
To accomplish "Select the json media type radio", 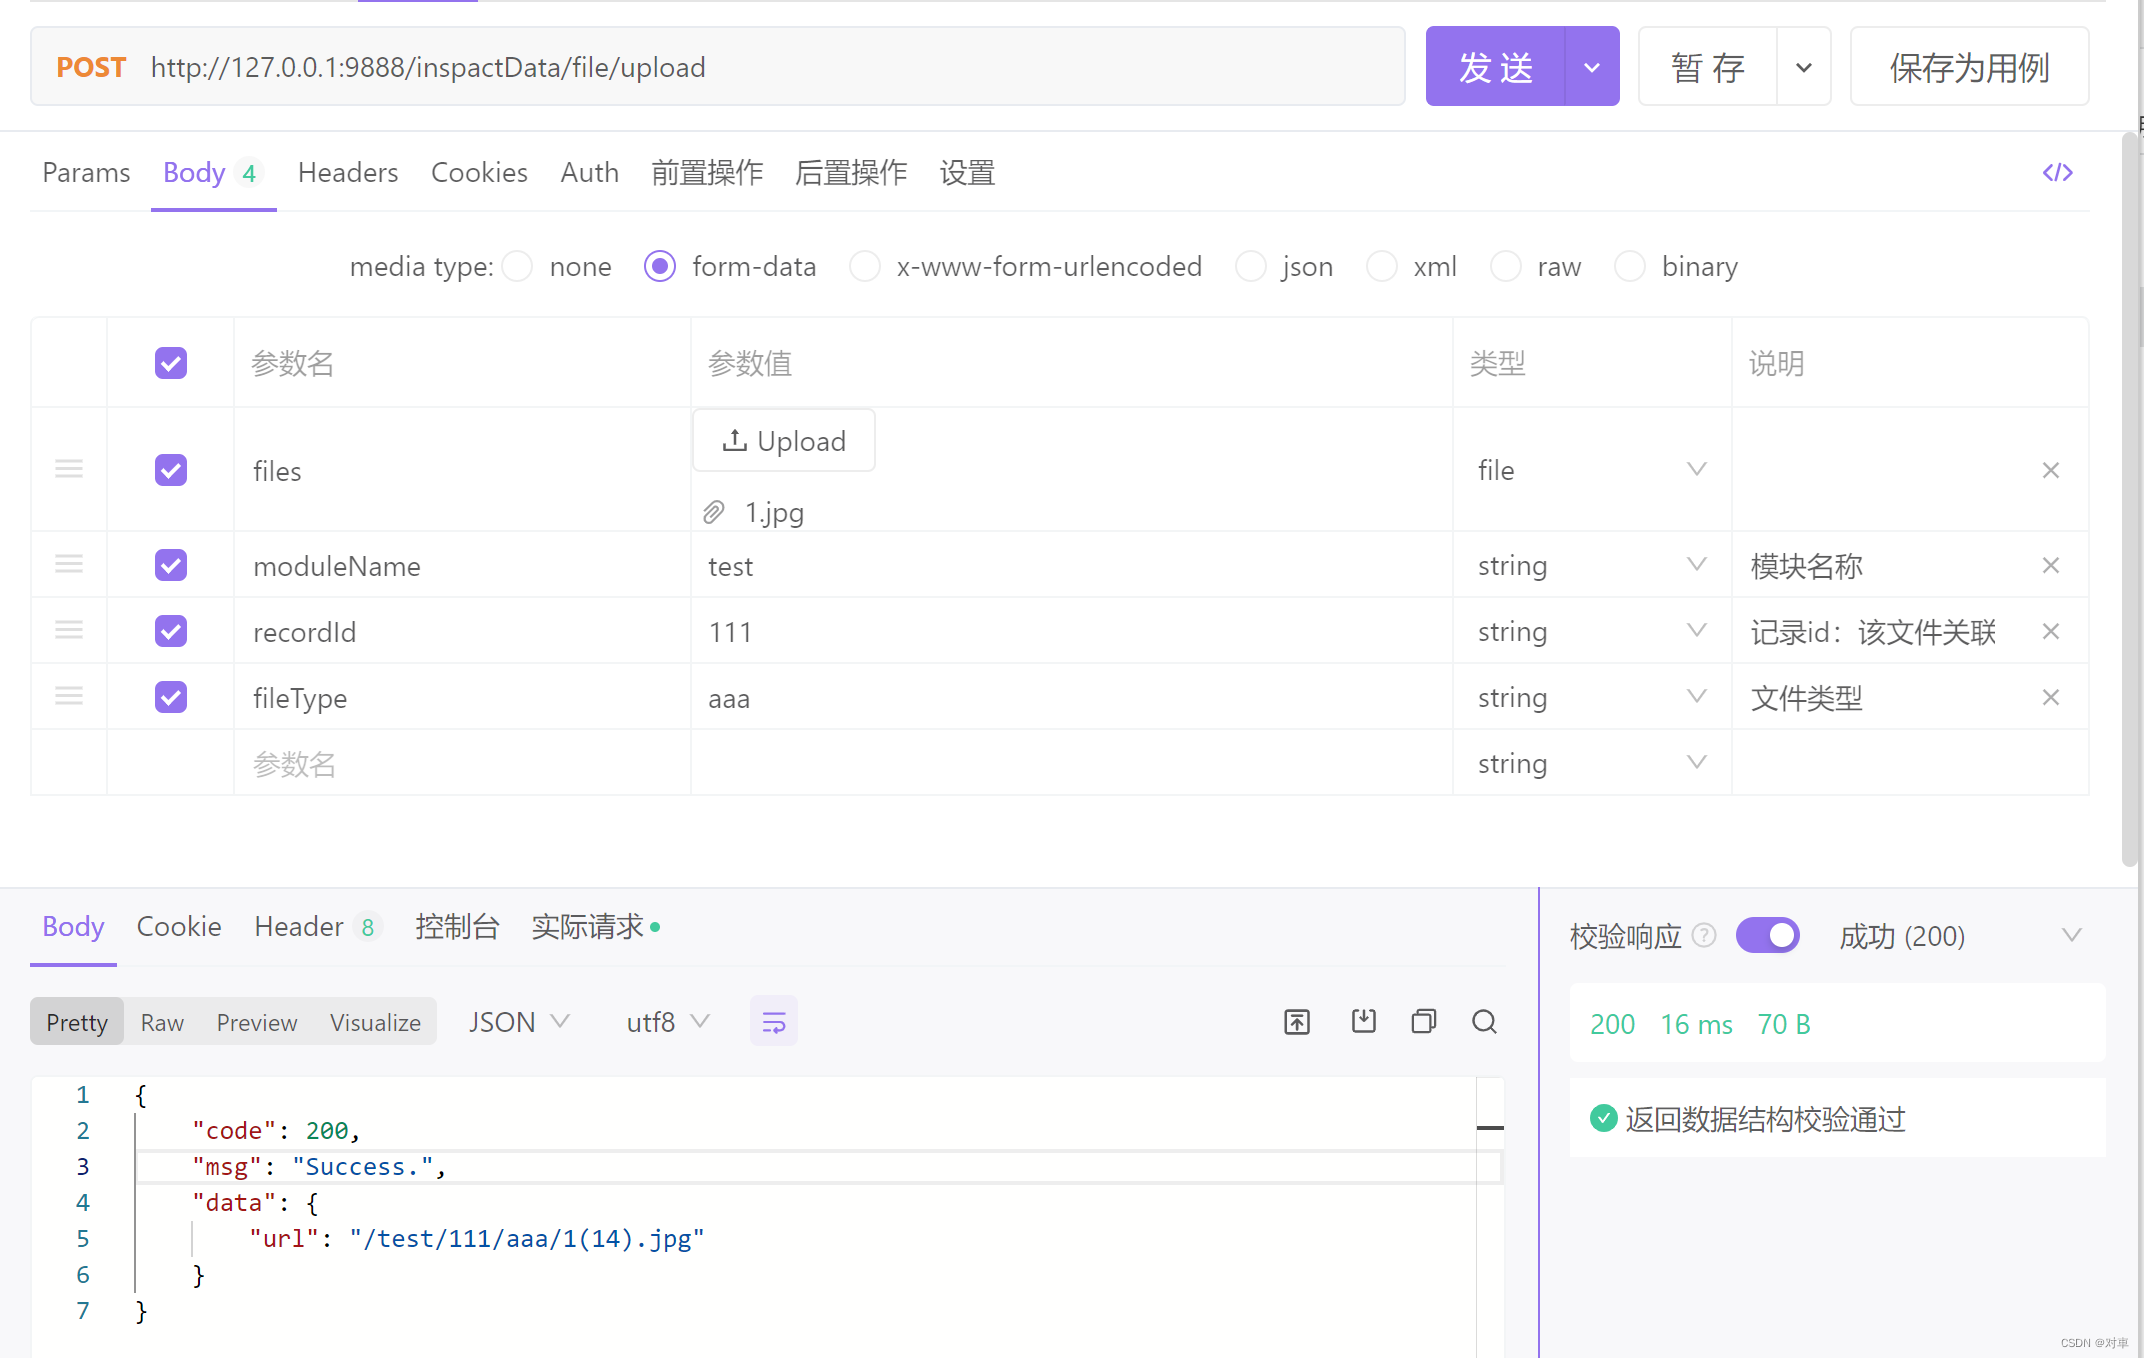I will (x=1251, y=267).
